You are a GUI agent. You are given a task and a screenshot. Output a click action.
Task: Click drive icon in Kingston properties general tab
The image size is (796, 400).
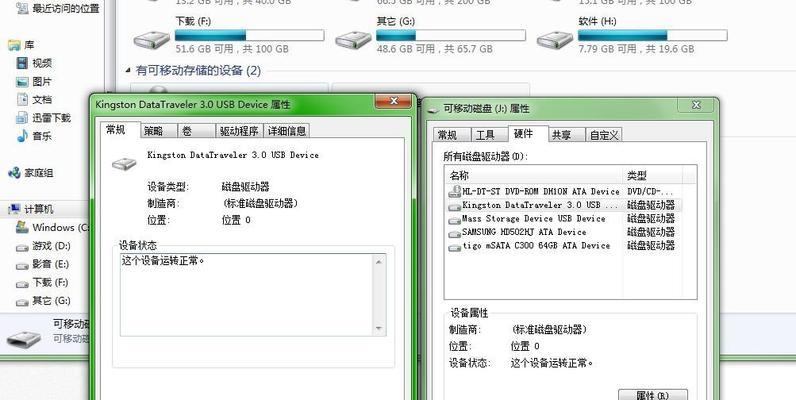click(124, 163)
